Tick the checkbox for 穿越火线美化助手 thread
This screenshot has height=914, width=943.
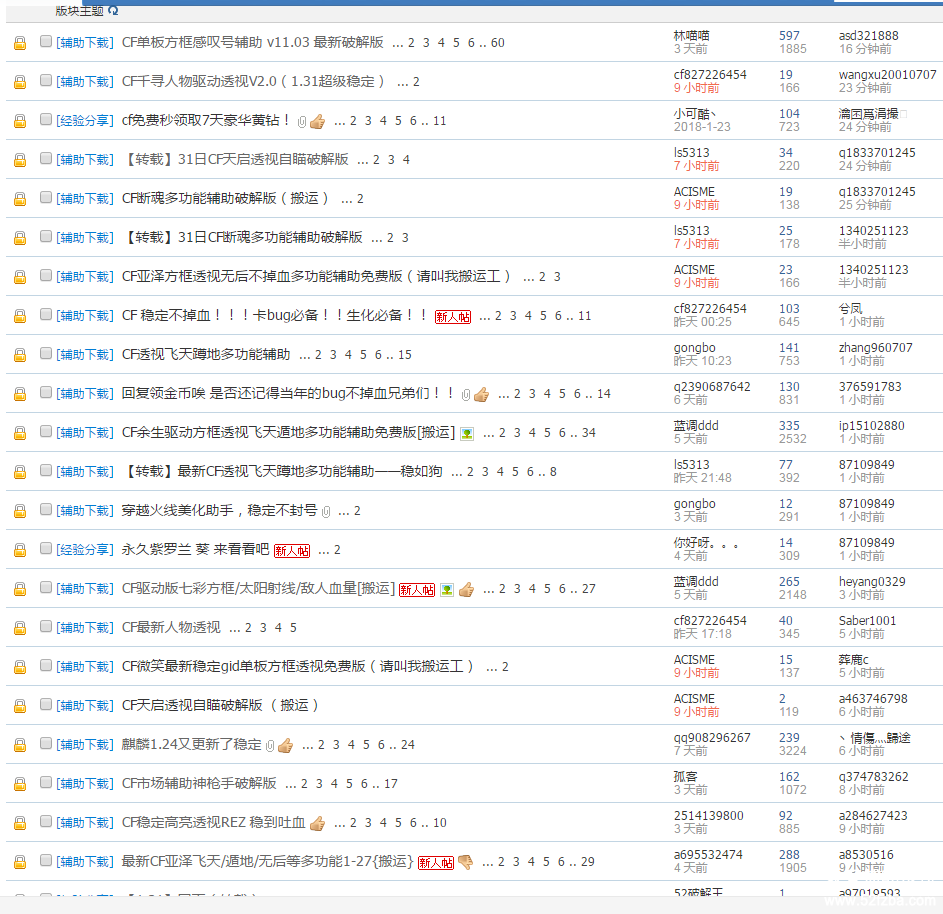point(46,509)
